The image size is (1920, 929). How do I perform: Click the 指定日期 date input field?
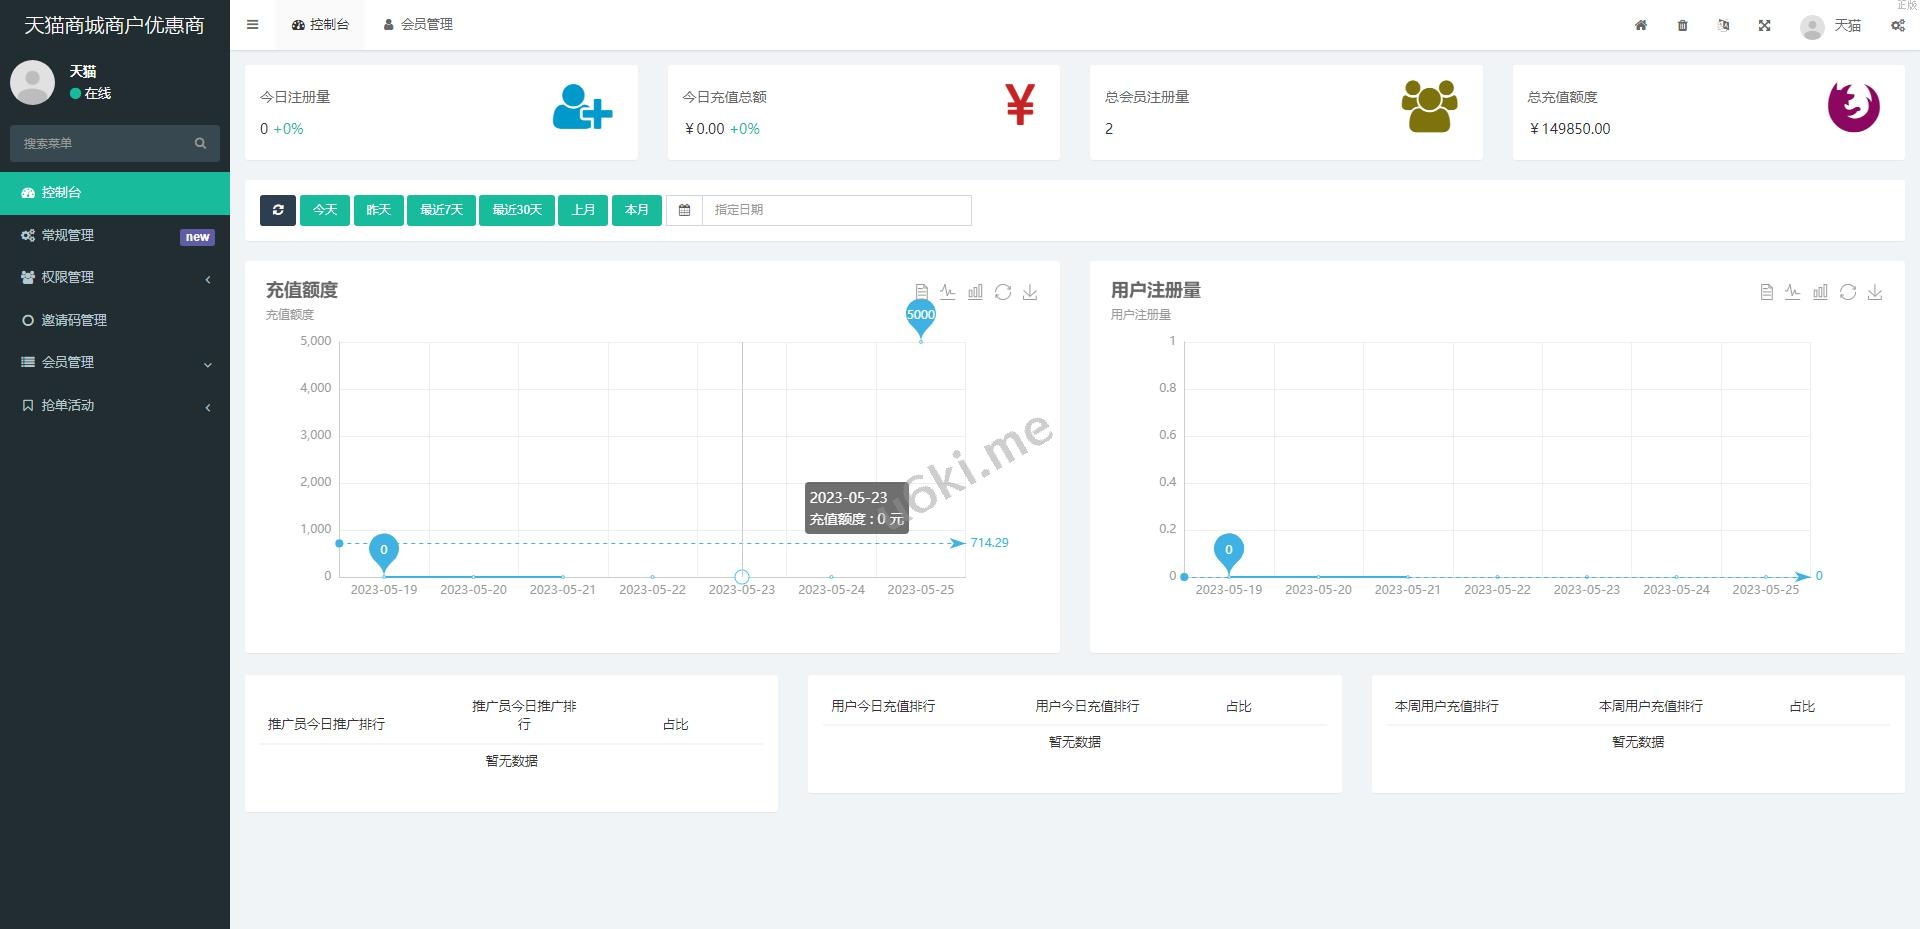pyautogui.click(x=835, y=210)
